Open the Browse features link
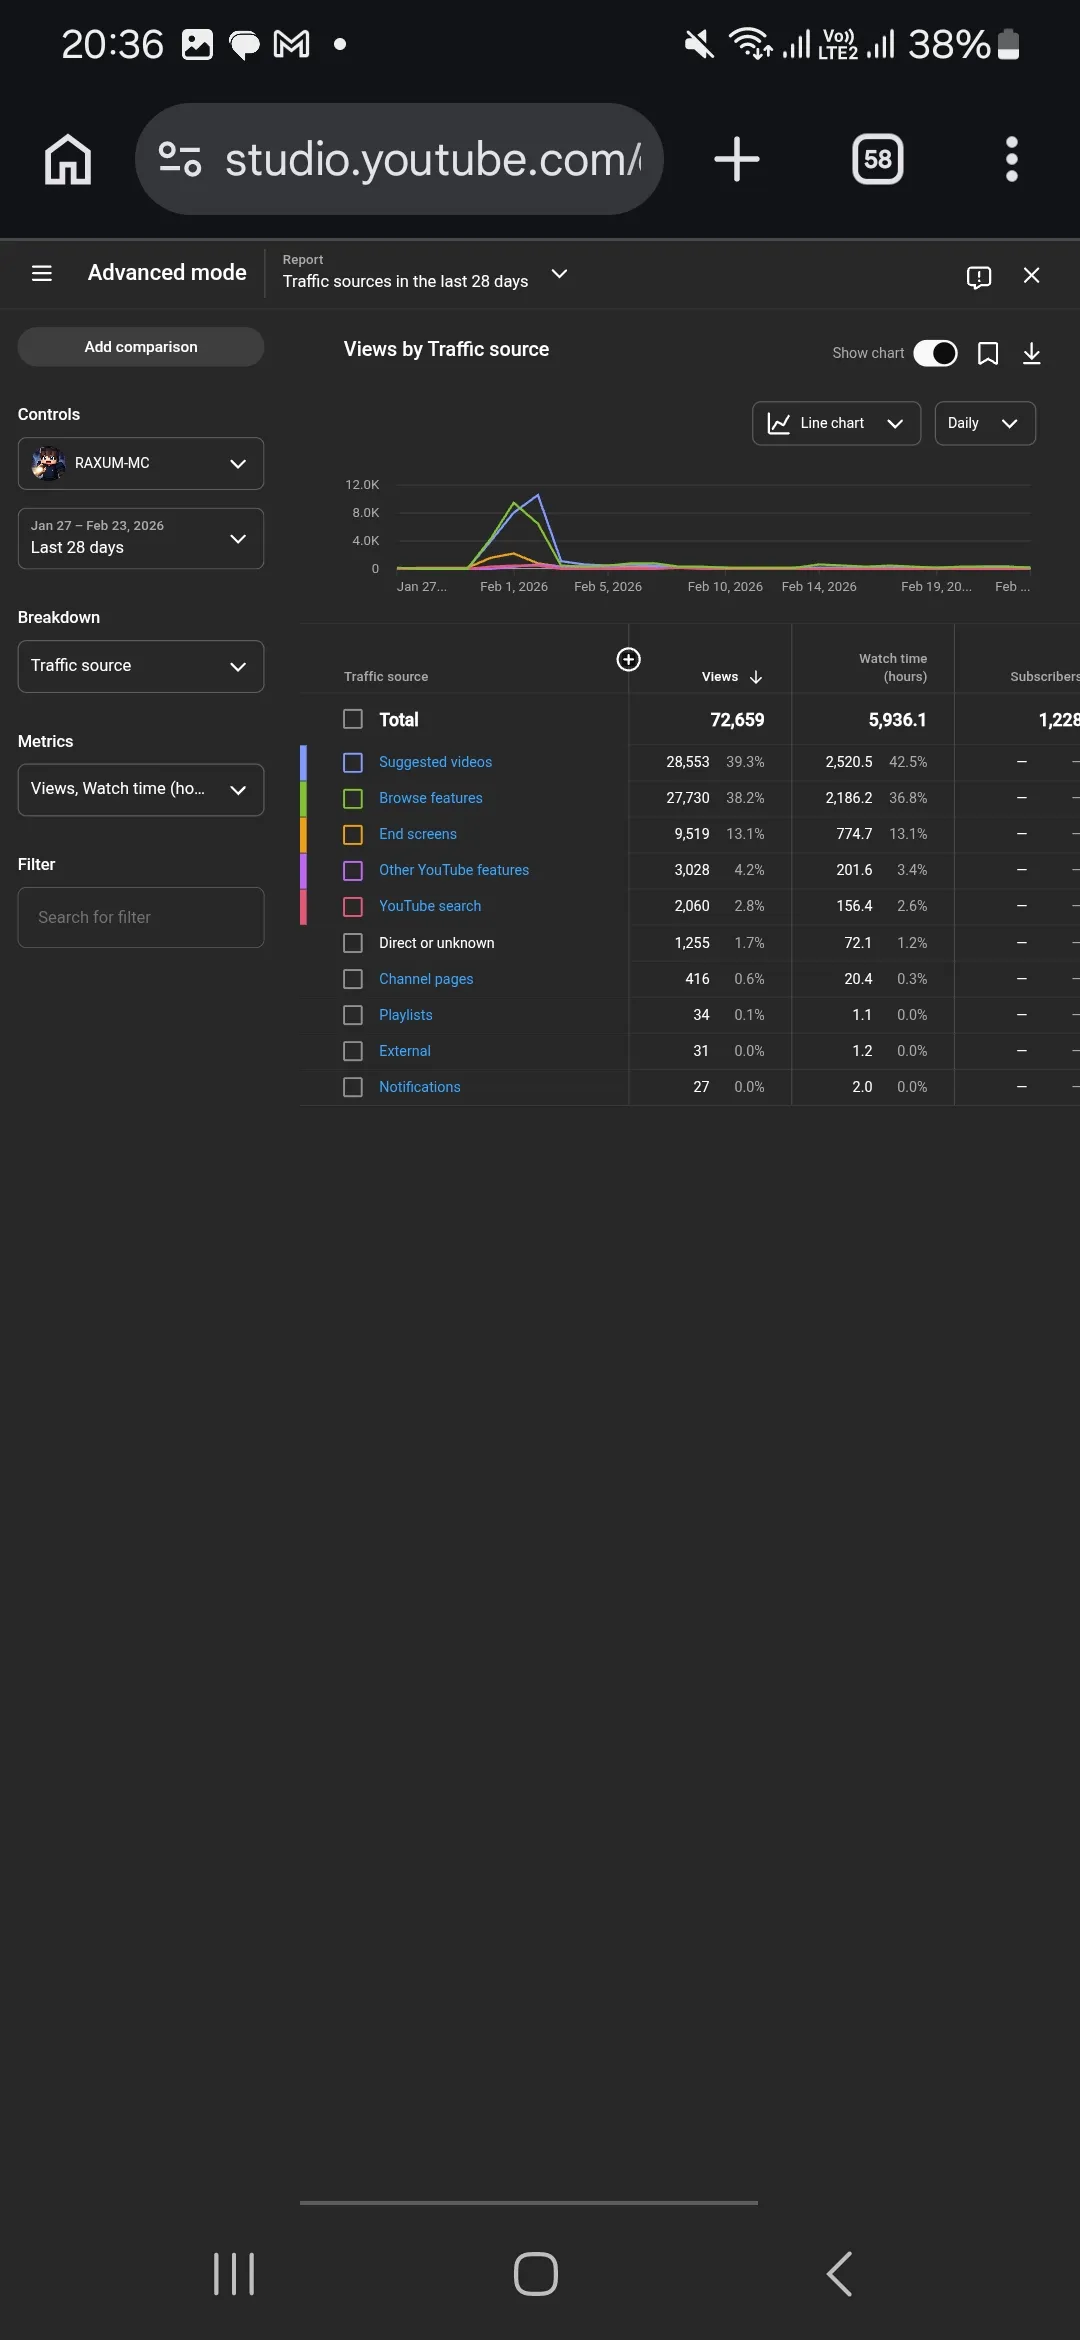This screenshot has height=2340, width=1080. (x=430, y=798)
